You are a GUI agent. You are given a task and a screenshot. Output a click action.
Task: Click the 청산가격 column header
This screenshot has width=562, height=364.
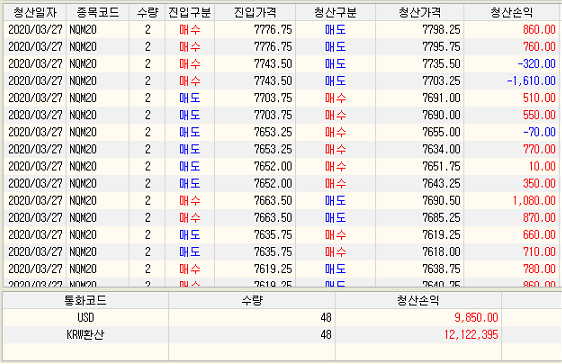[x=419, y=13]
